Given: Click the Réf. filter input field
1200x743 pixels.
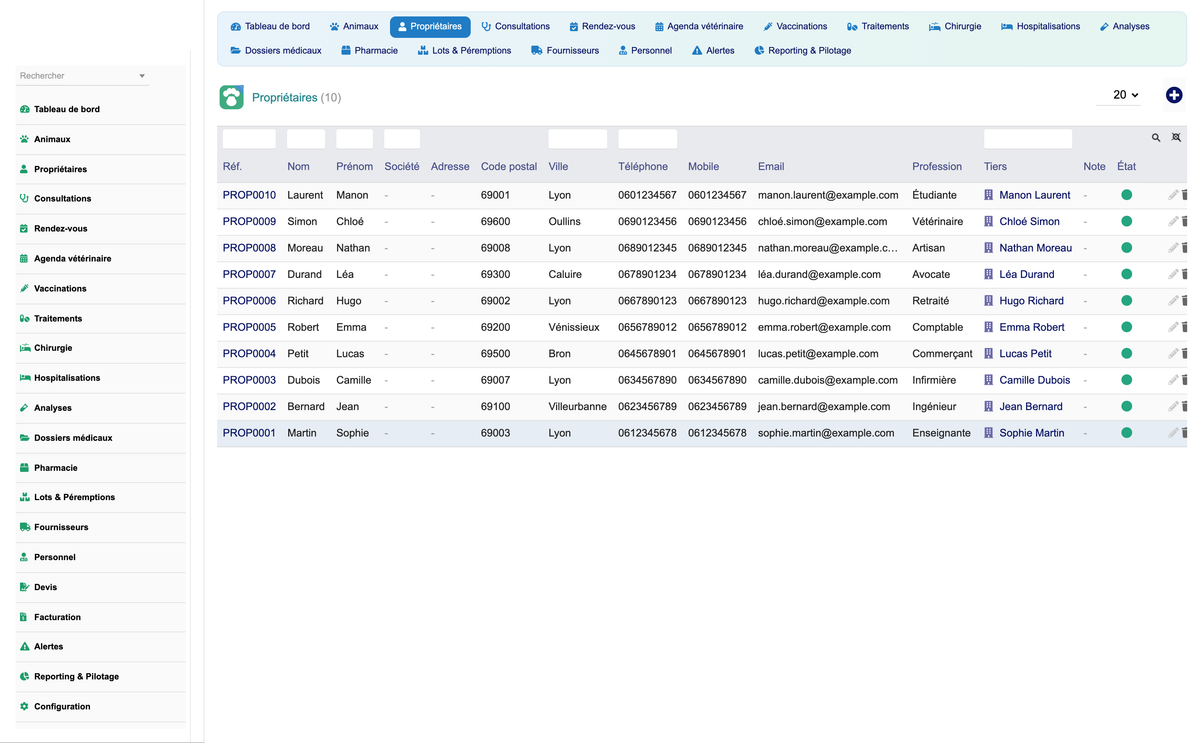Looking at the screenshot, I should tap(249, 139).
